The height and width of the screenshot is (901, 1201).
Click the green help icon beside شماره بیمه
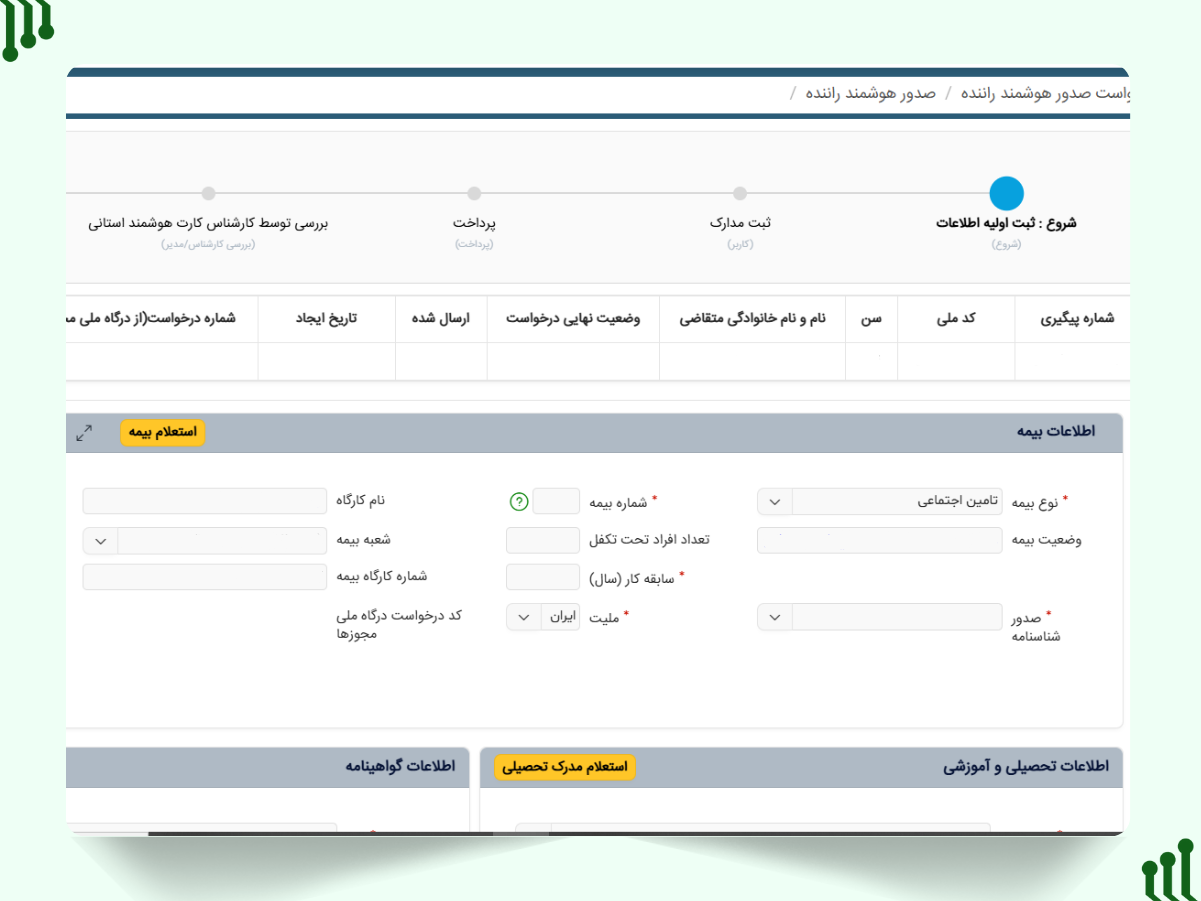[x=518, y=502]
